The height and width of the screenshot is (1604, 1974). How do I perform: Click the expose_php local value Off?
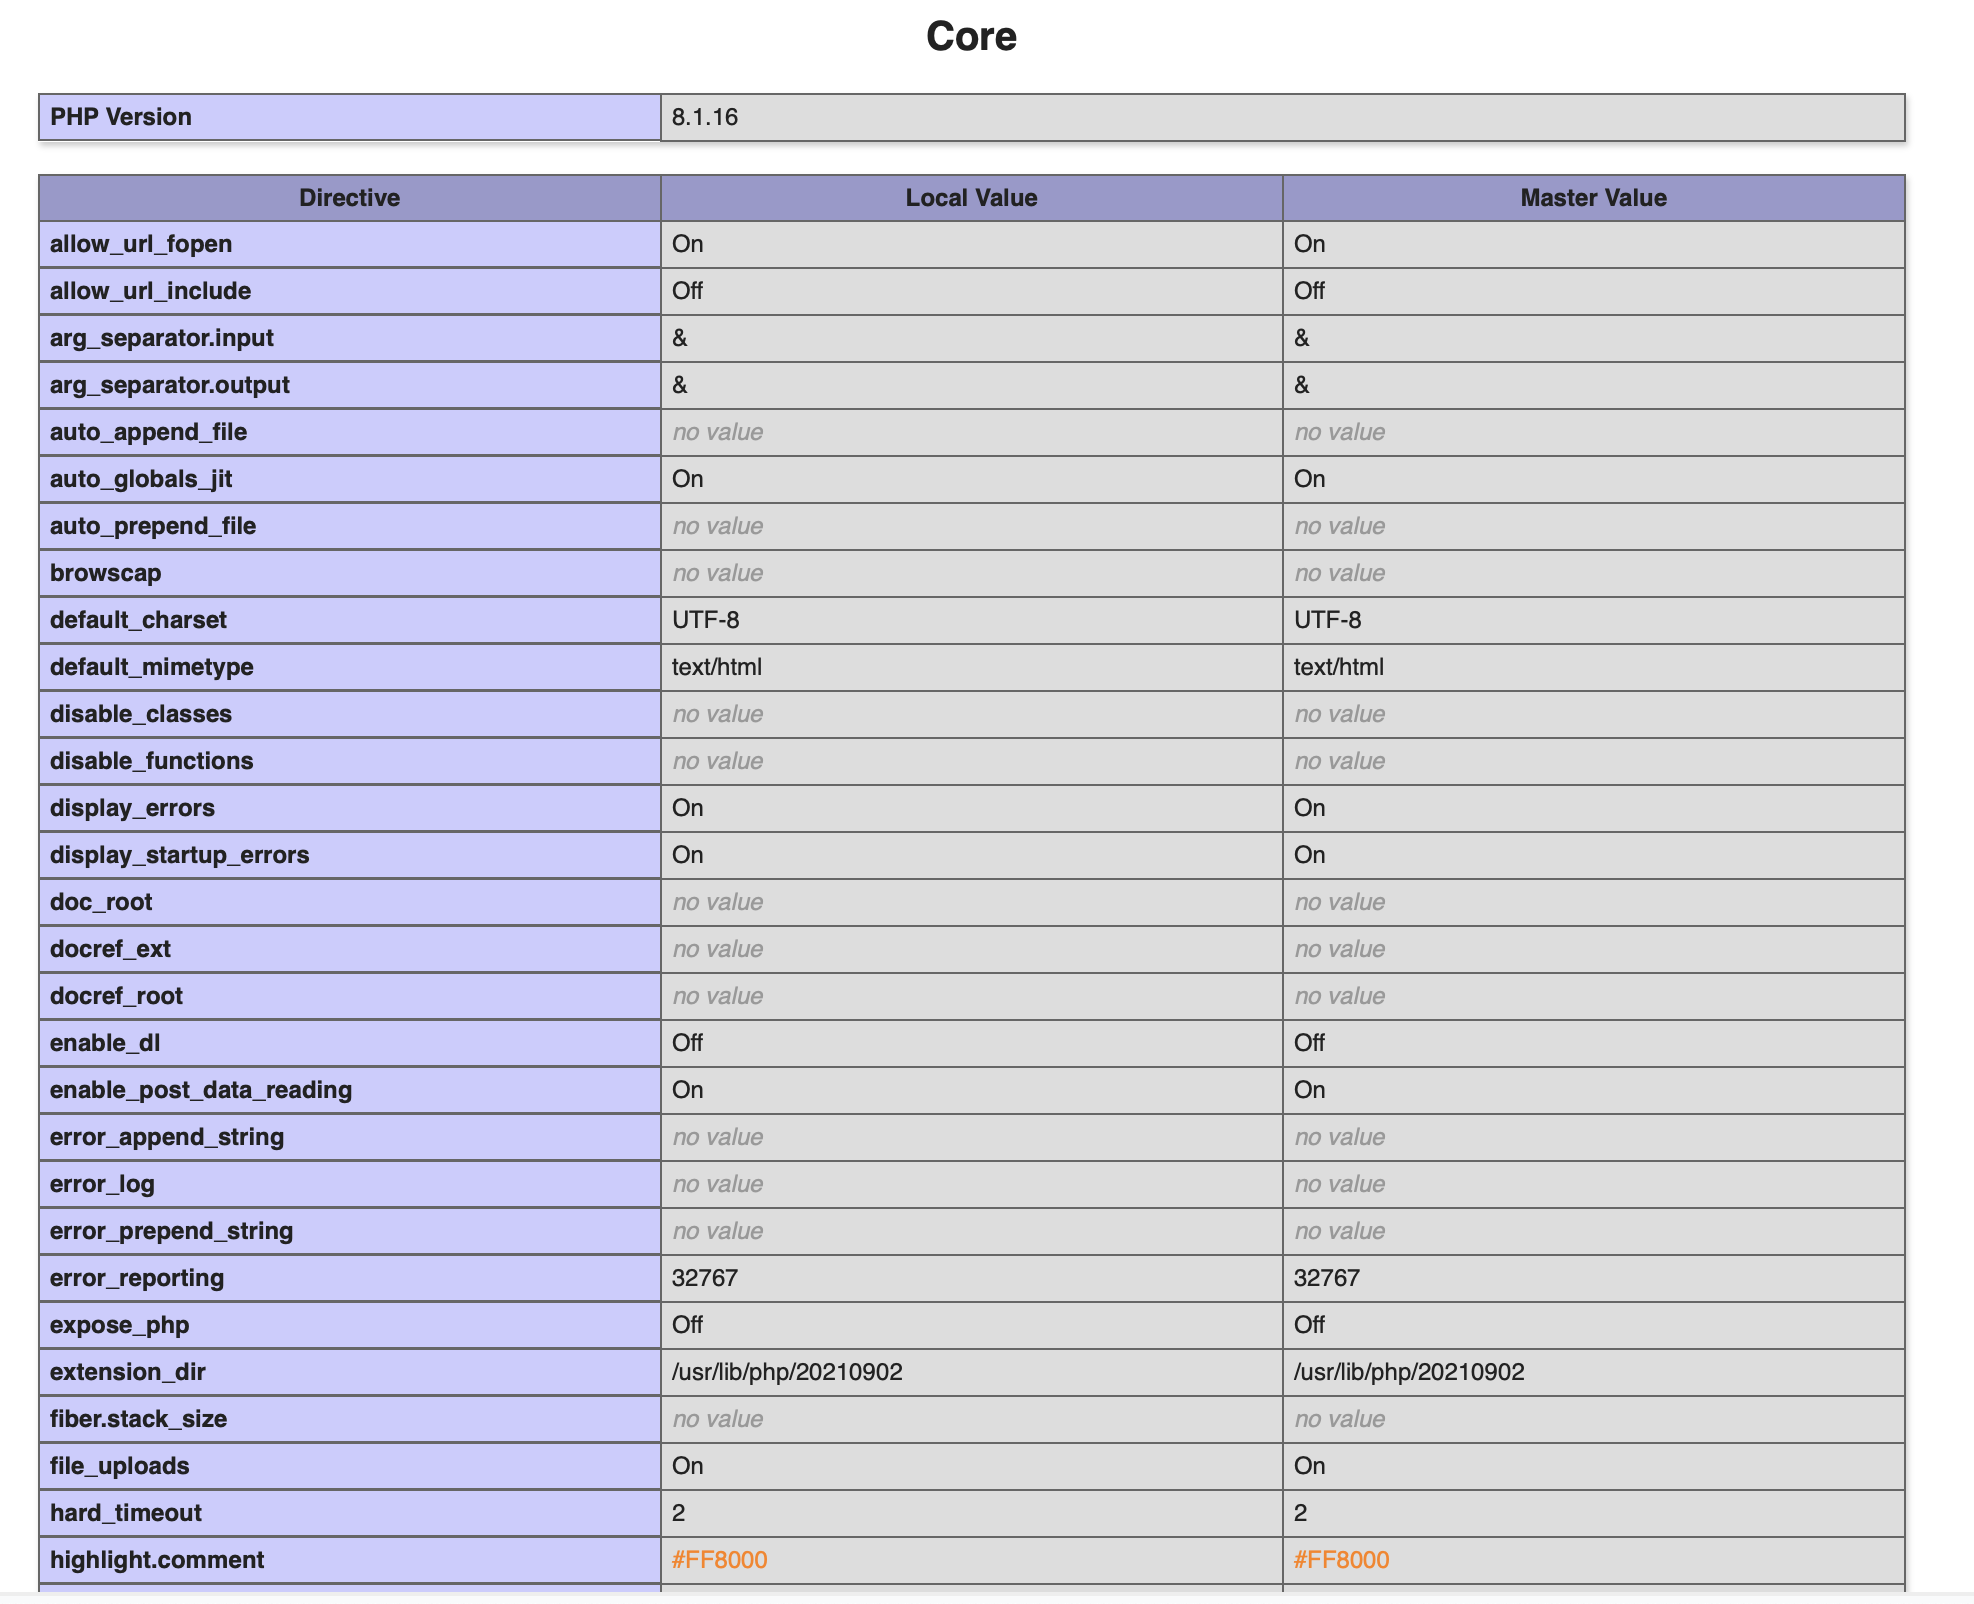click(687, 1325)
